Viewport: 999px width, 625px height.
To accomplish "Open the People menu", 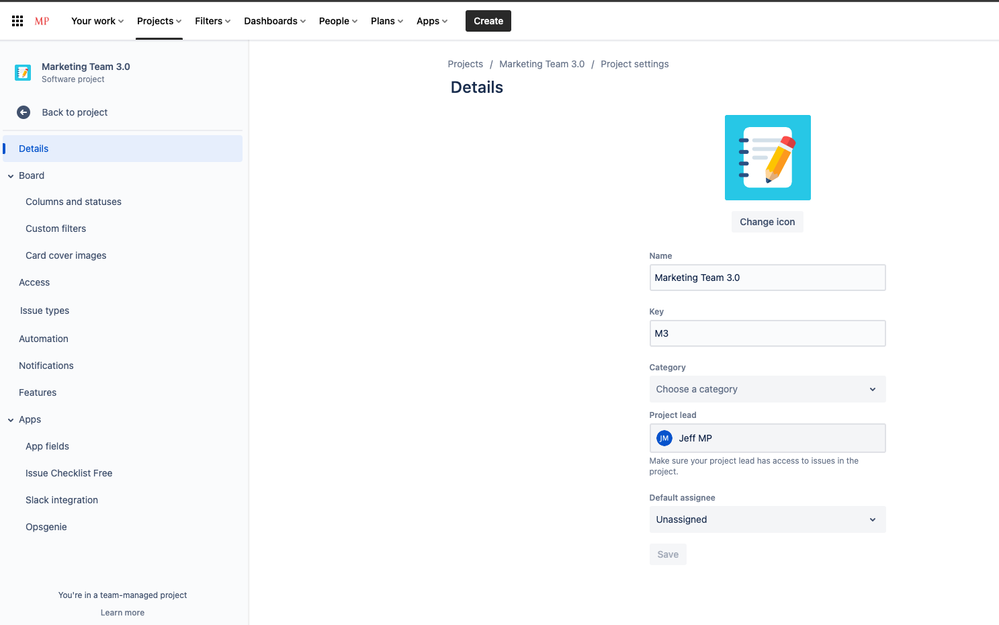I will tap(337, 20).
